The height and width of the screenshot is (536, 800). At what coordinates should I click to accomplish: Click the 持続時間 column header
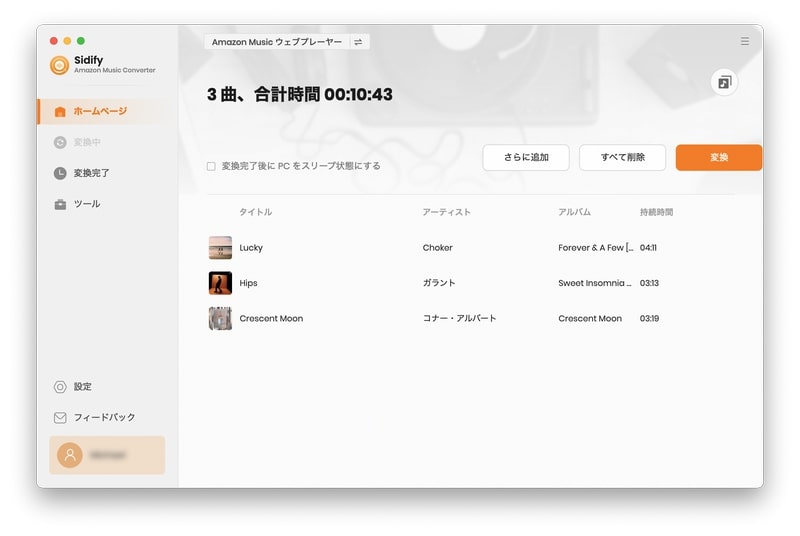point(657,212)
